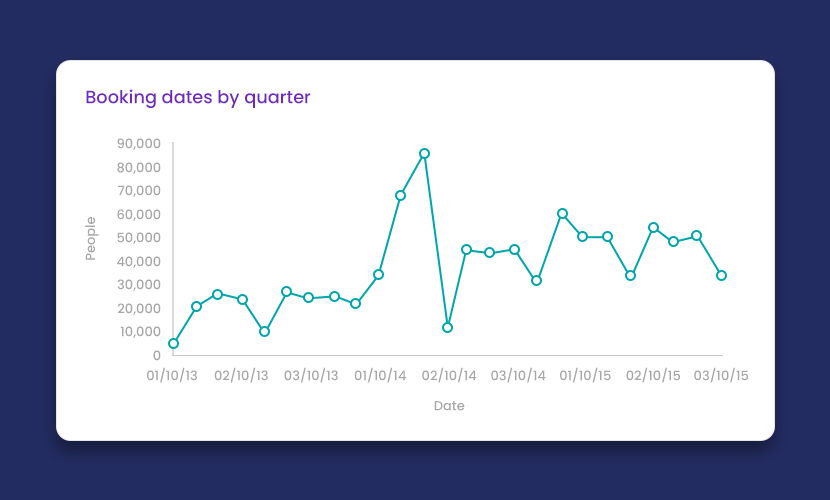Select the 50,000 y-axis label
Screen dimensions: 830x500
(x=138, y=238)
